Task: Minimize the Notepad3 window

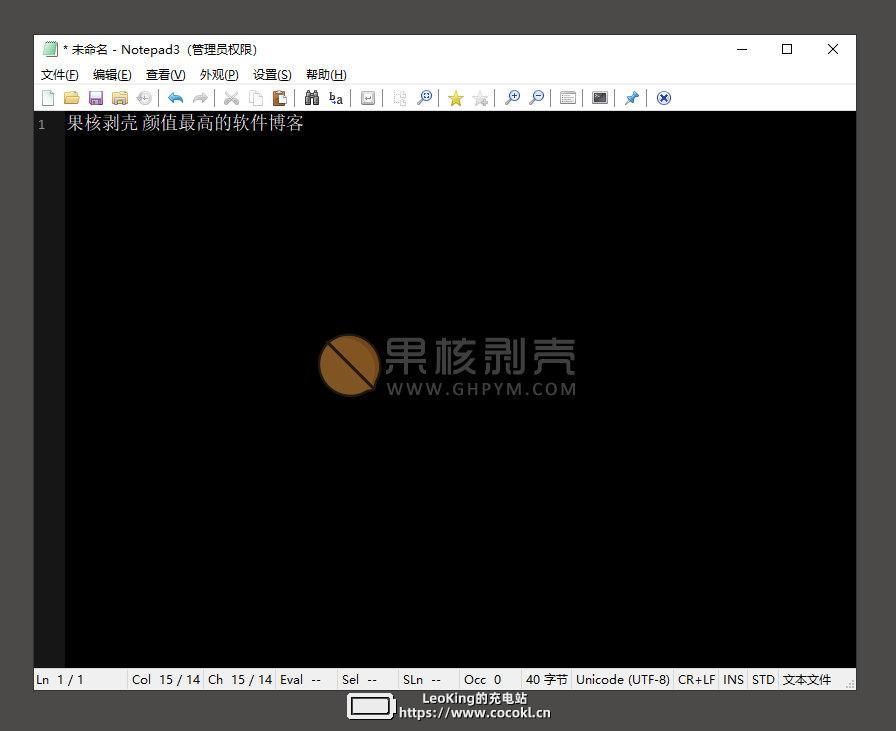Action: 742,49
